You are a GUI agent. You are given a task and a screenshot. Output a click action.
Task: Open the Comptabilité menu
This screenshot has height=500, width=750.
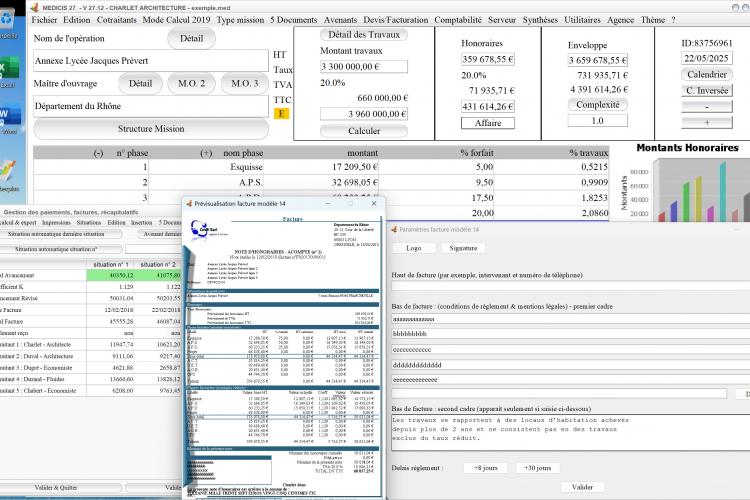(x=458, y=20)
